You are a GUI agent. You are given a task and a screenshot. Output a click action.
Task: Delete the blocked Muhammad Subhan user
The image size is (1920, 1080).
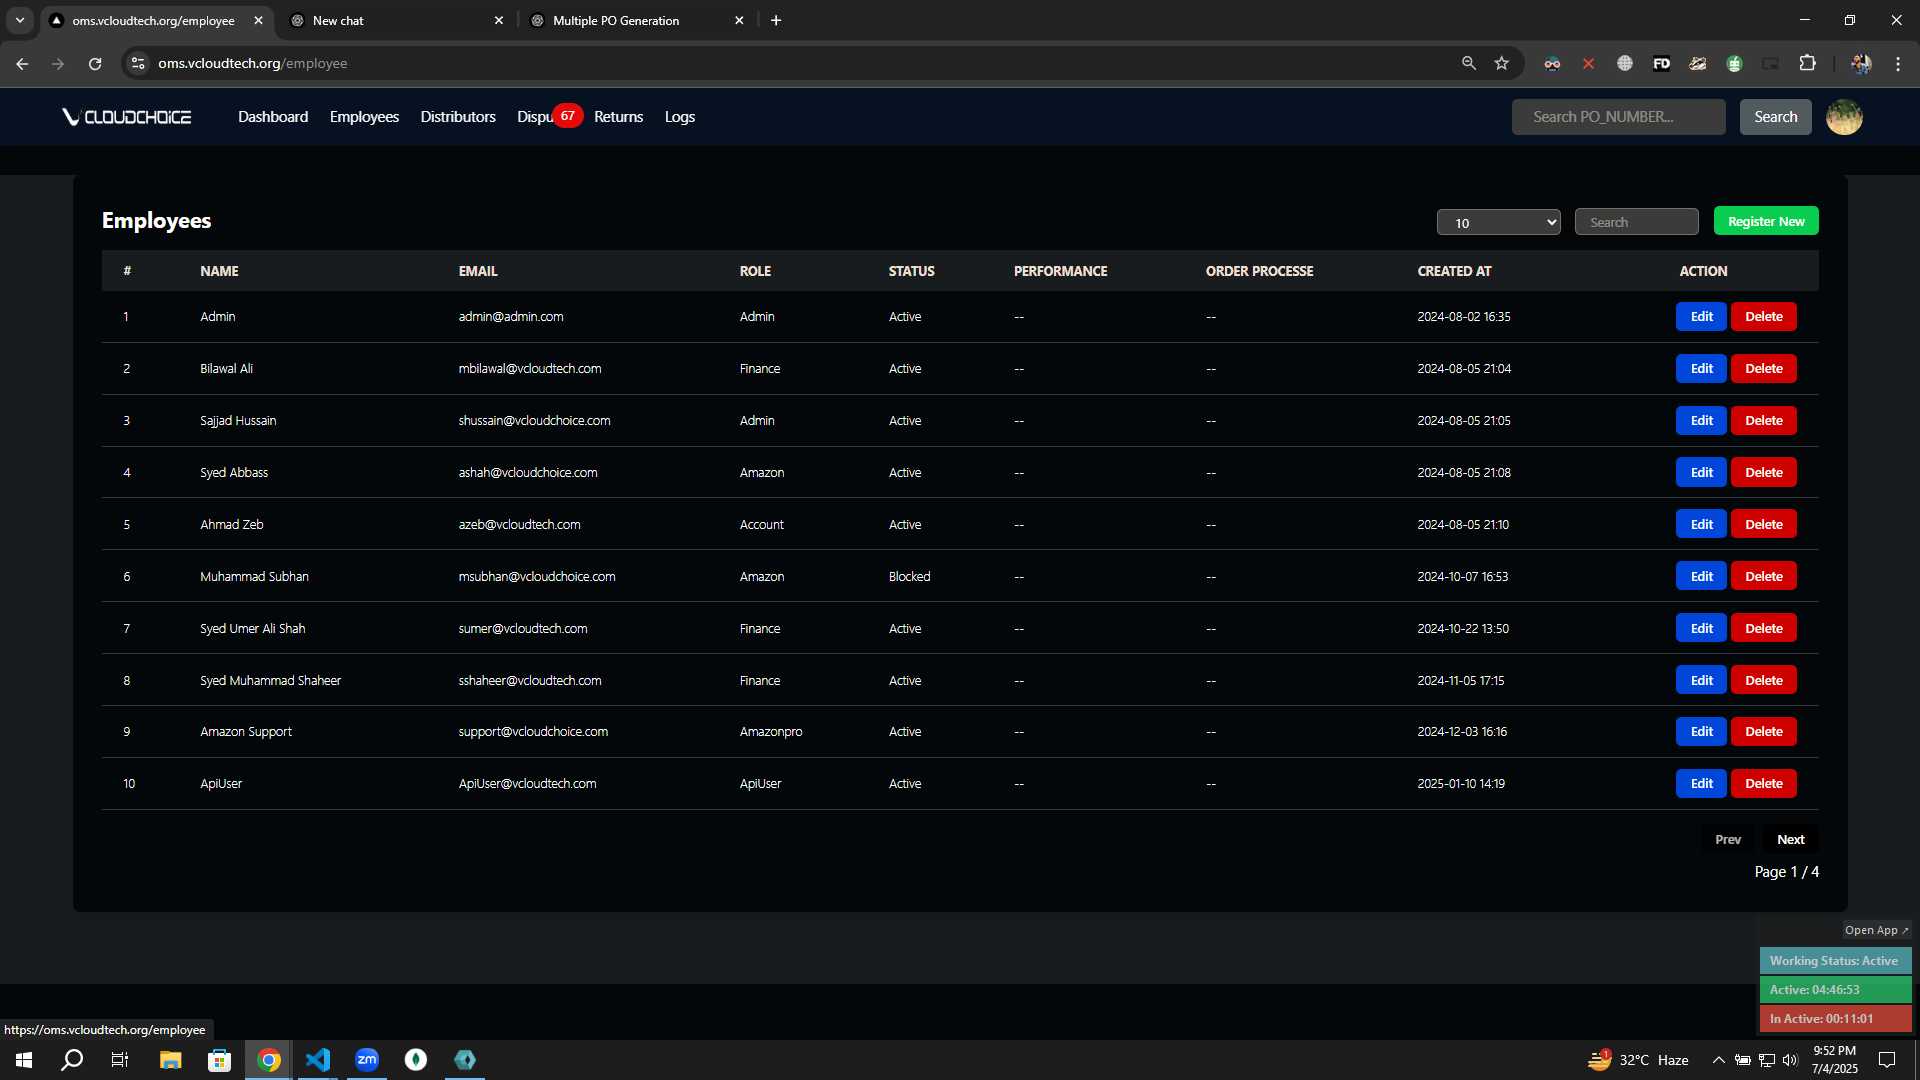point(1763,577)
